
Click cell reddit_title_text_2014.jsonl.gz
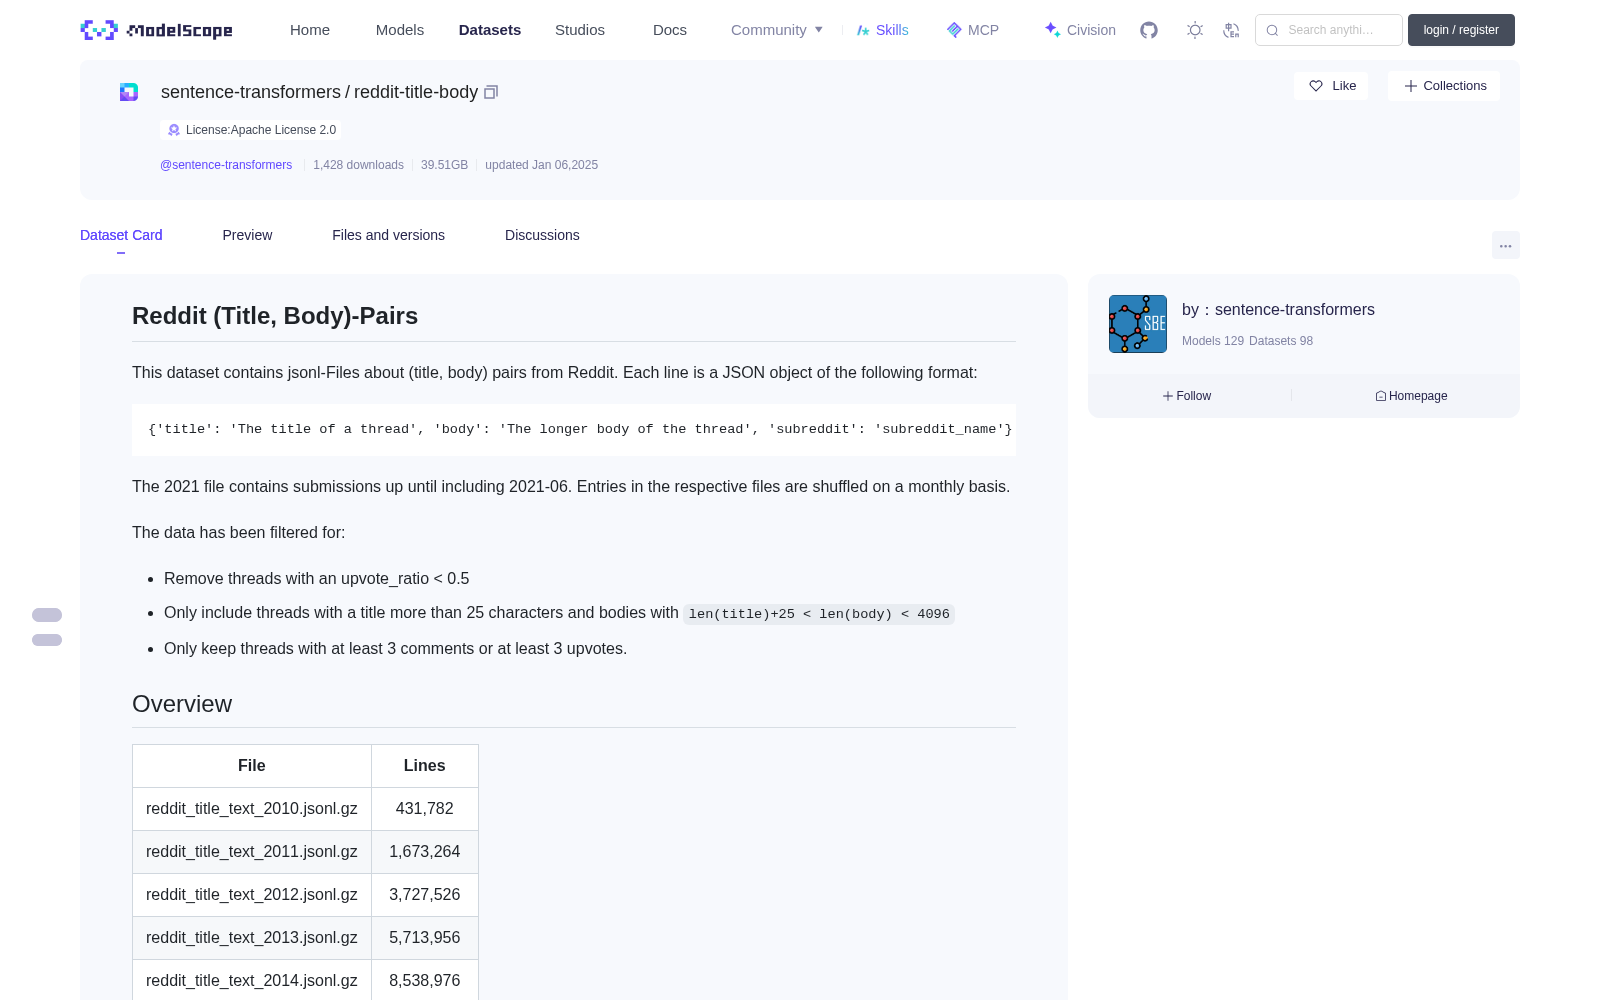pos(252,981)
